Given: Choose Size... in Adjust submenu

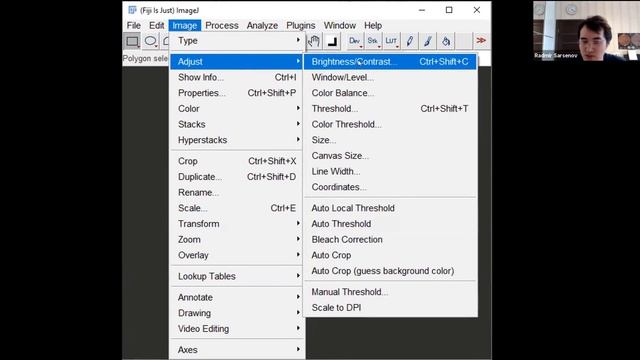Looking at the screenshot, I should 390,140.
